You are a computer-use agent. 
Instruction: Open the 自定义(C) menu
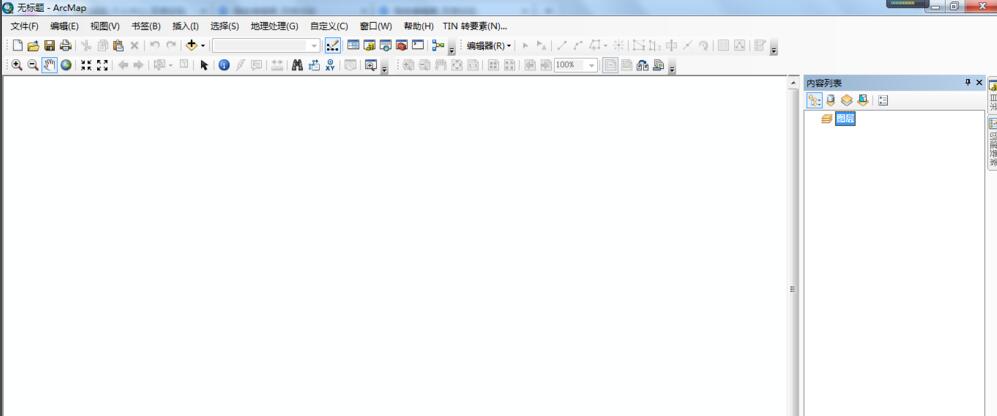(329, 26)
